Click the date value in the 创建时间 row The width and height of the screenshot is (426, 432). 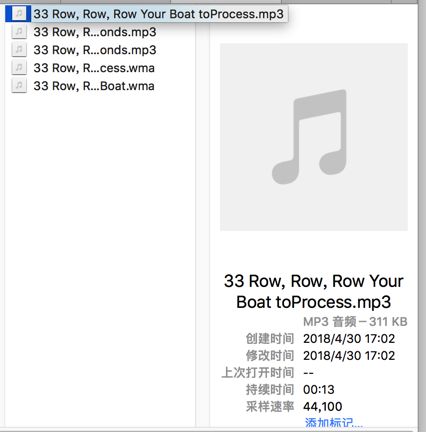tap(349, 339)
